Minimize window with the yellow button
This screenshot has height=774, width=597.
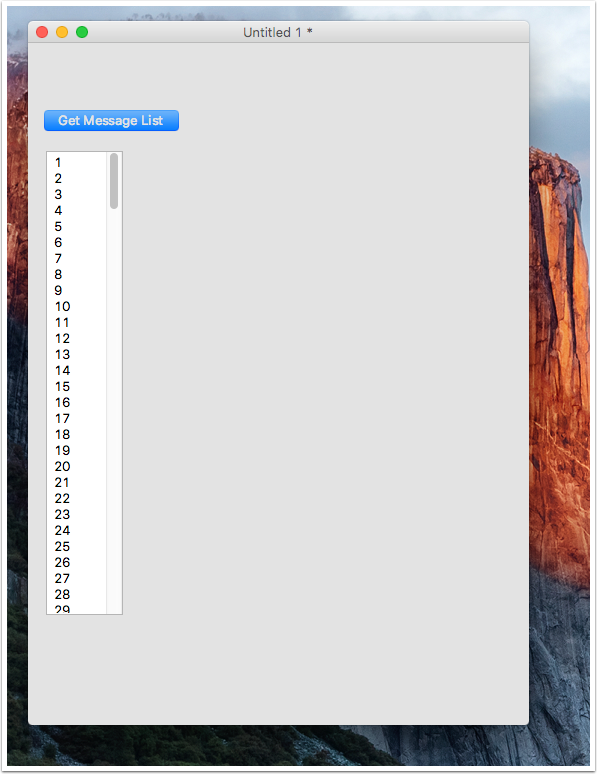62,32
